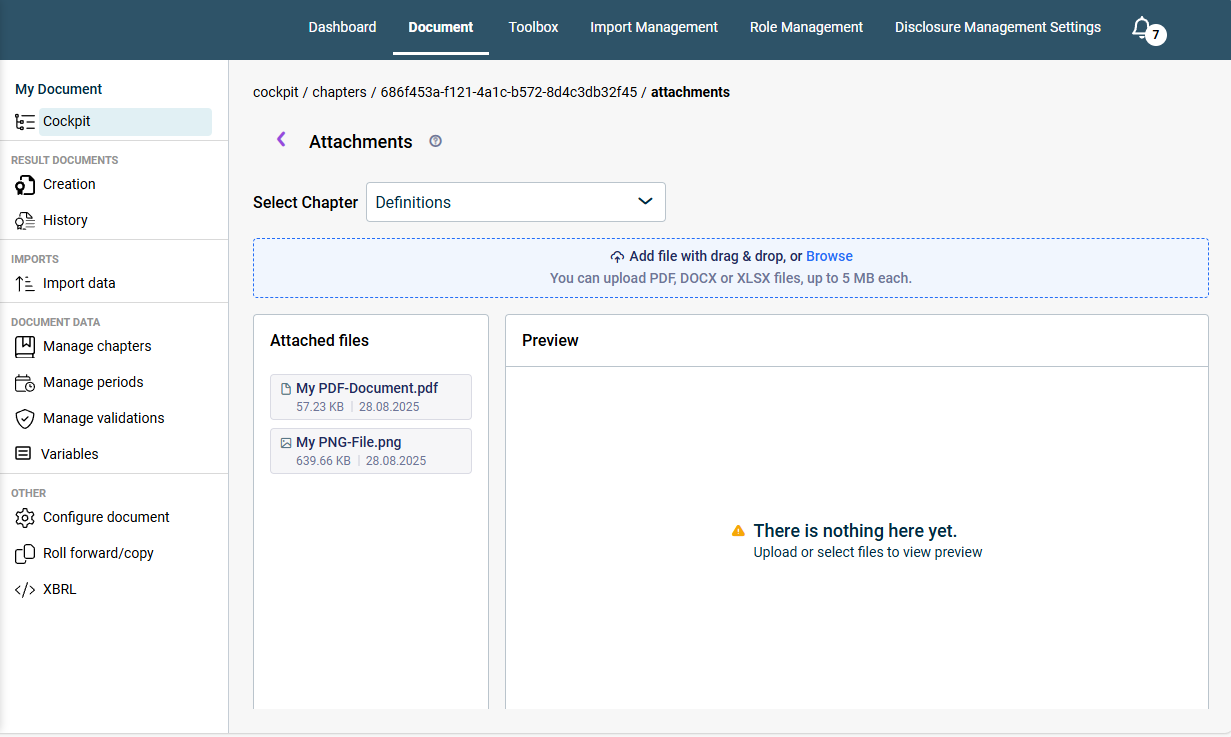Expand chapter list using the chevron arrow
The image size is (1231, 737).
[x=645, y=202]
